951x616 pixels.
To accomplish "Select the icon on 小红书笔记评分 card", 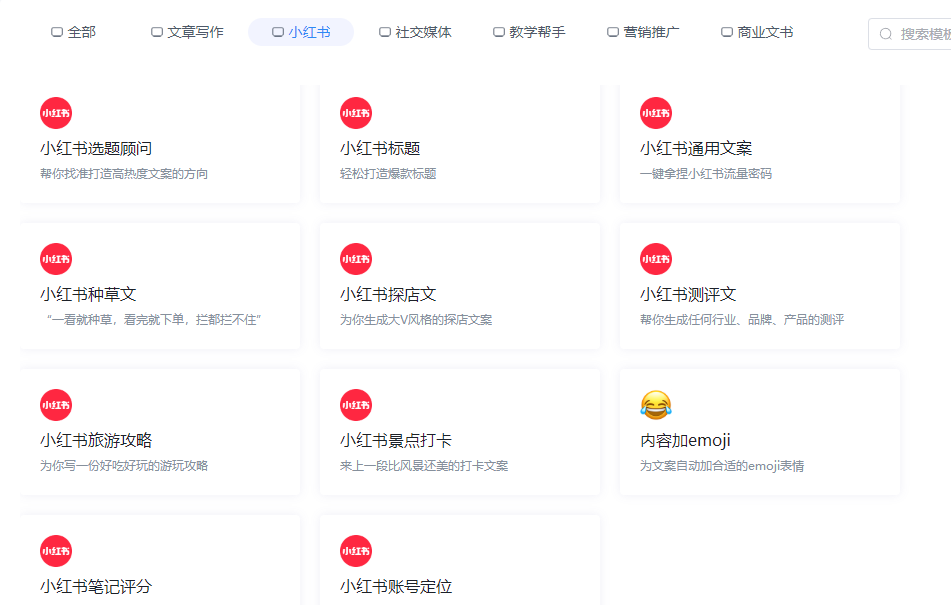I will point(55,551).
